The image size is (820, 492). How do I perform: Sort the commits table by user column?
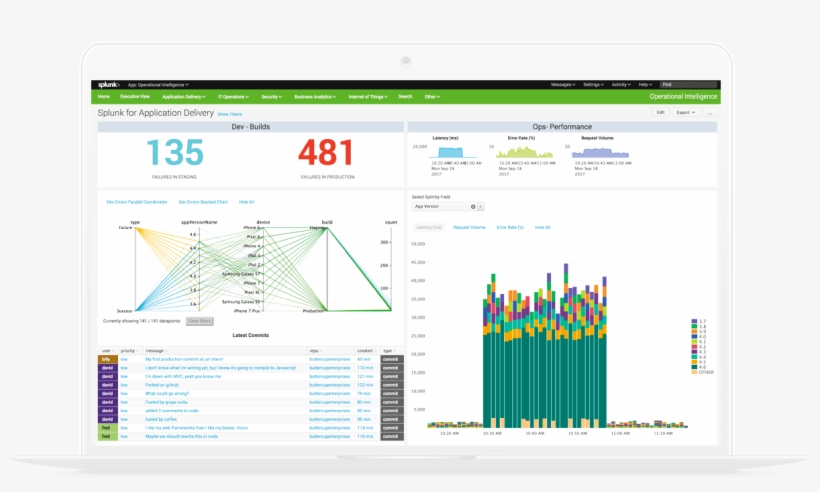pos(107,351)
